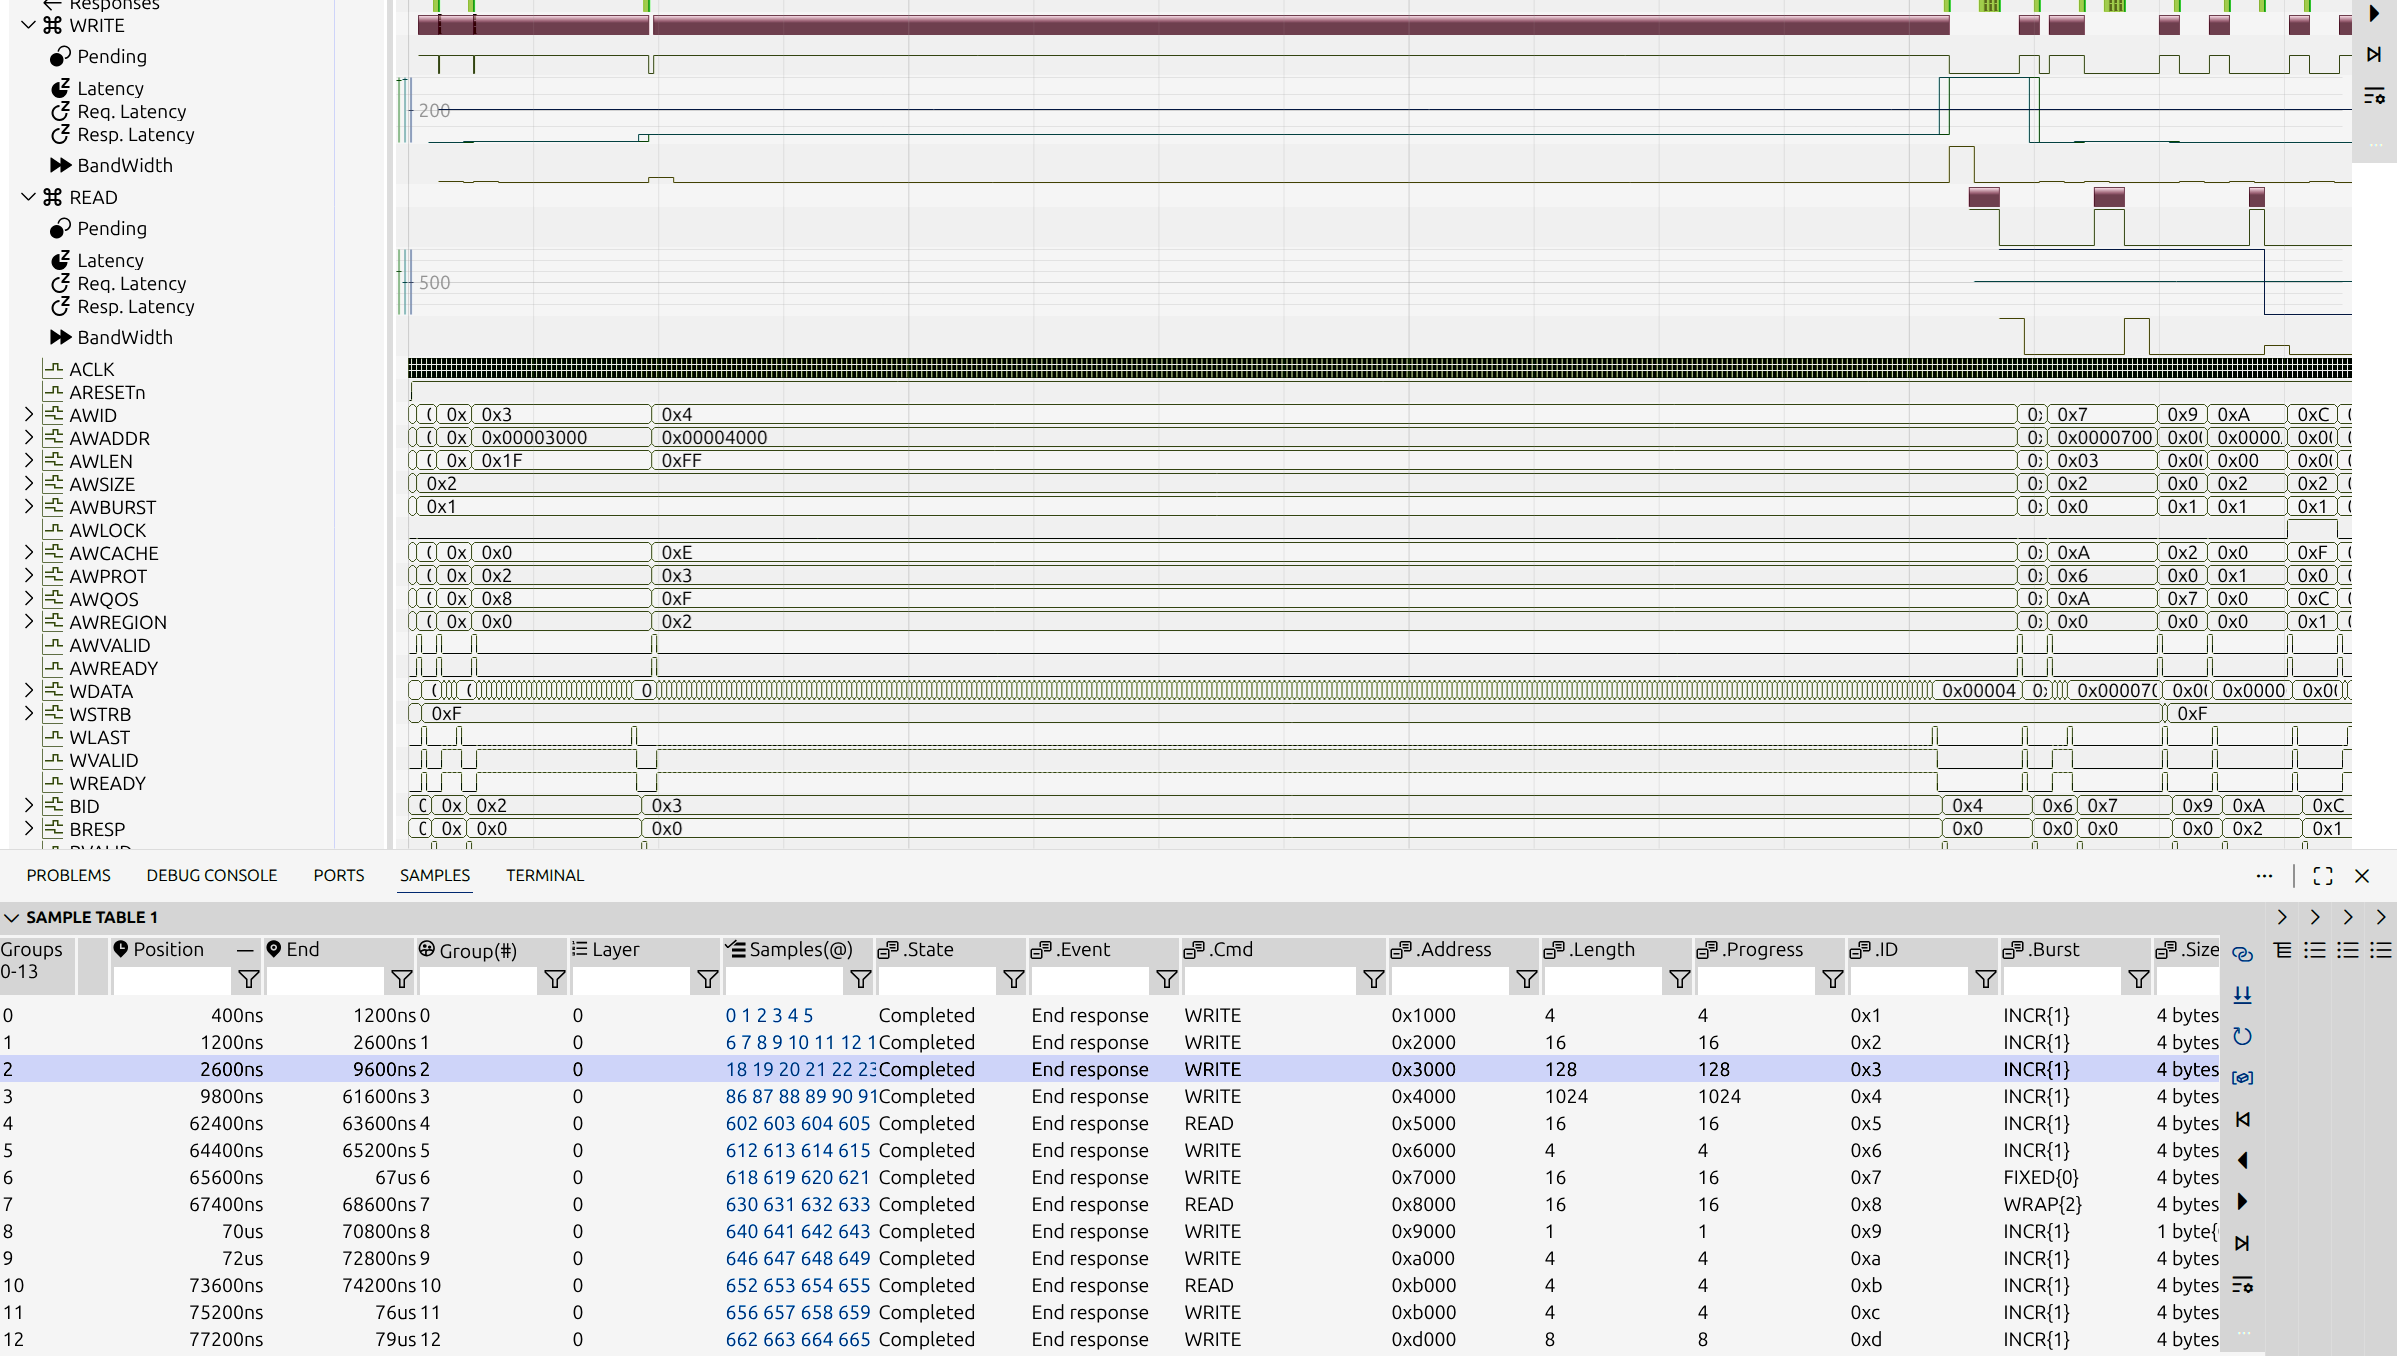Expand the AWADDR signal
The height and width of the screenshot is (1356, 2397).
click(x=28, y=438)
